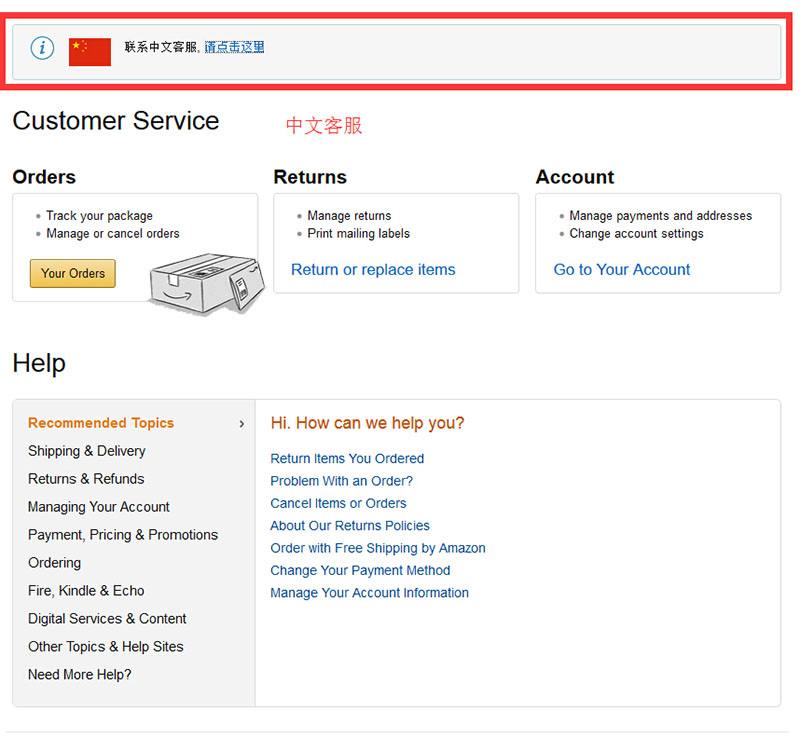Viewport: 800px width, 738px height.
Task: Open Problem With an Order? link
Action: 341,481
